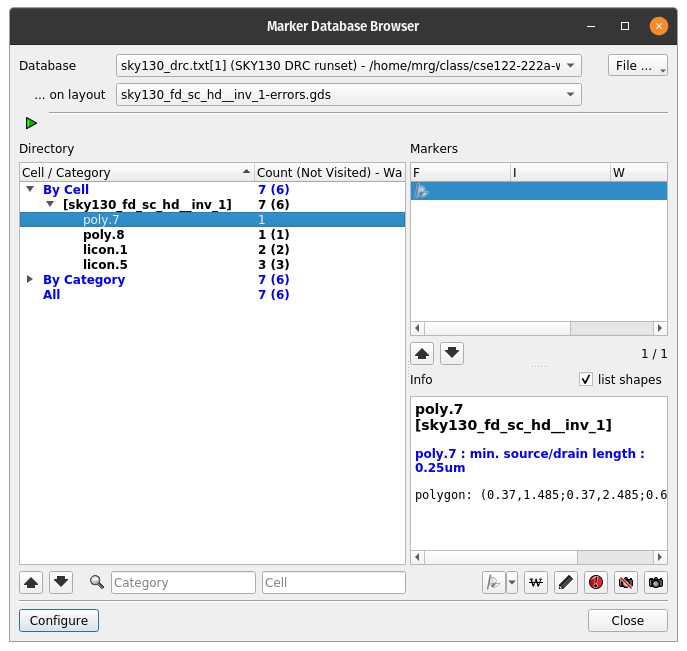Go to previous directory item with up arrow
This screenshot has width=687, height=651.
[x=31, y=583]
